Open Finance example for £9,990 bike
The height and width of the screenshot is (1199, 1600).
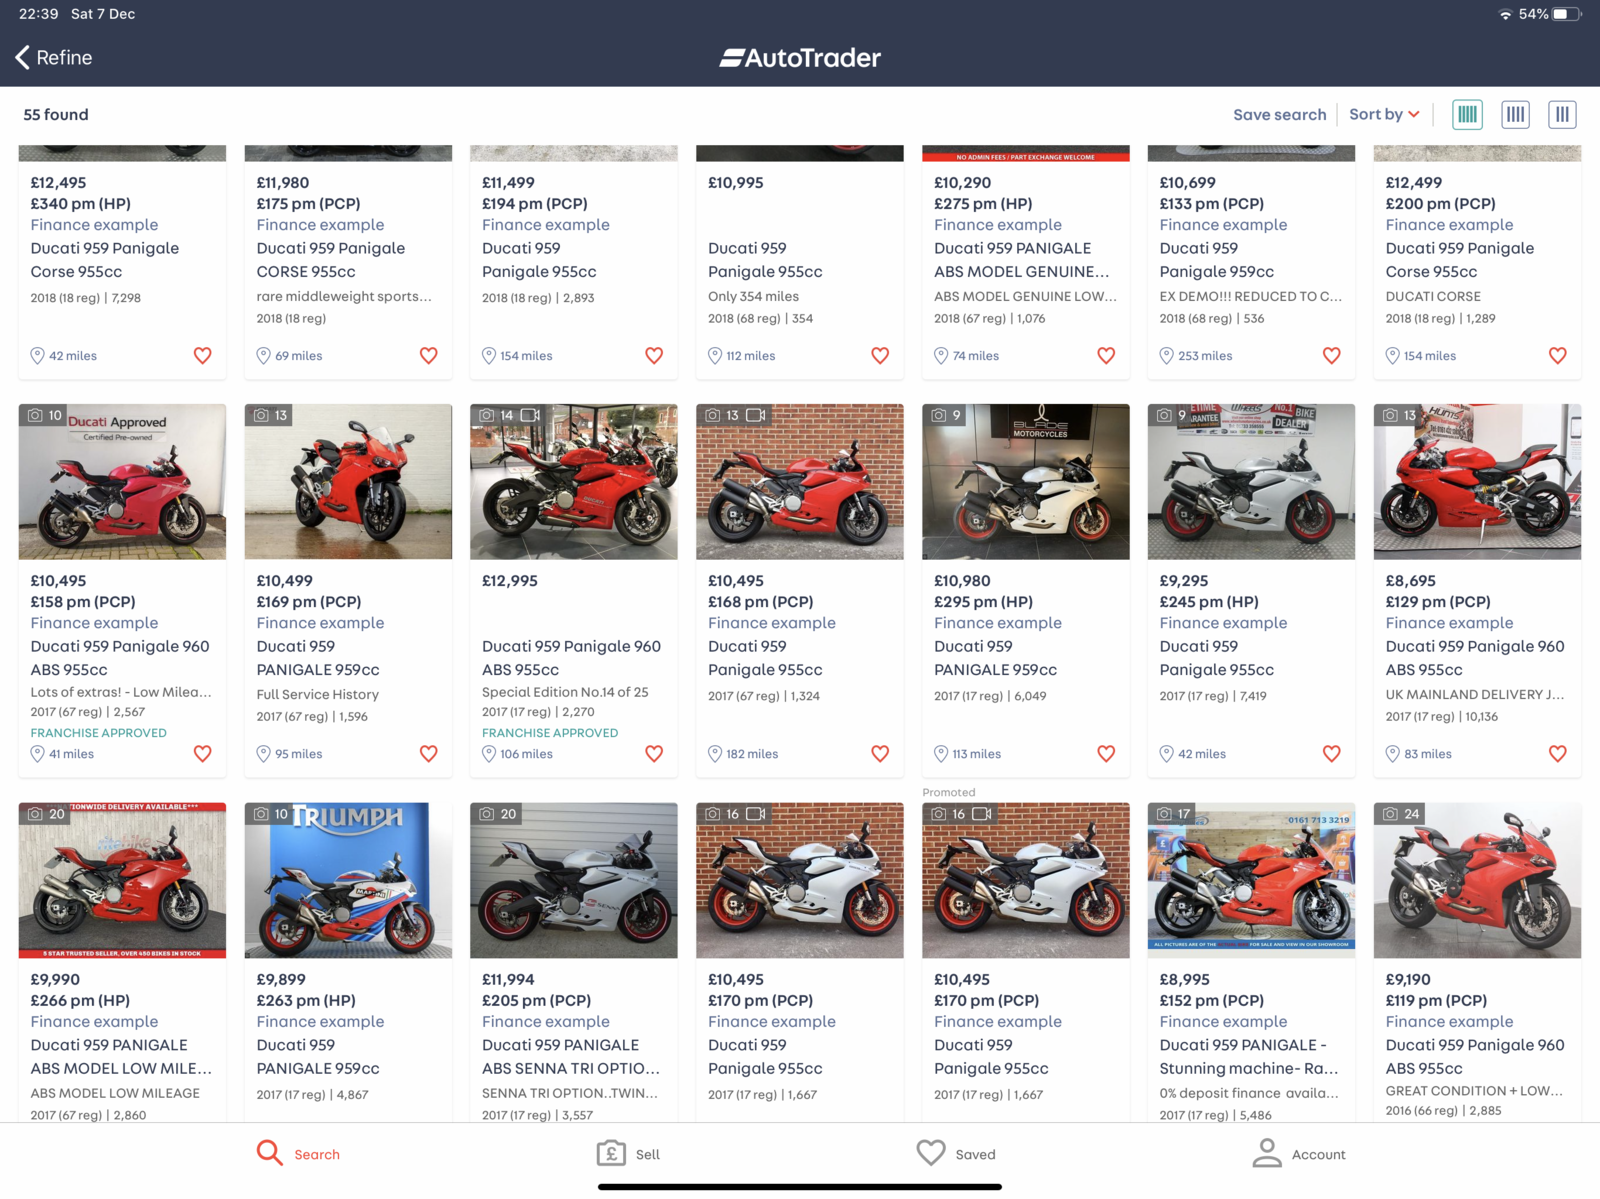click(94, 1022)
